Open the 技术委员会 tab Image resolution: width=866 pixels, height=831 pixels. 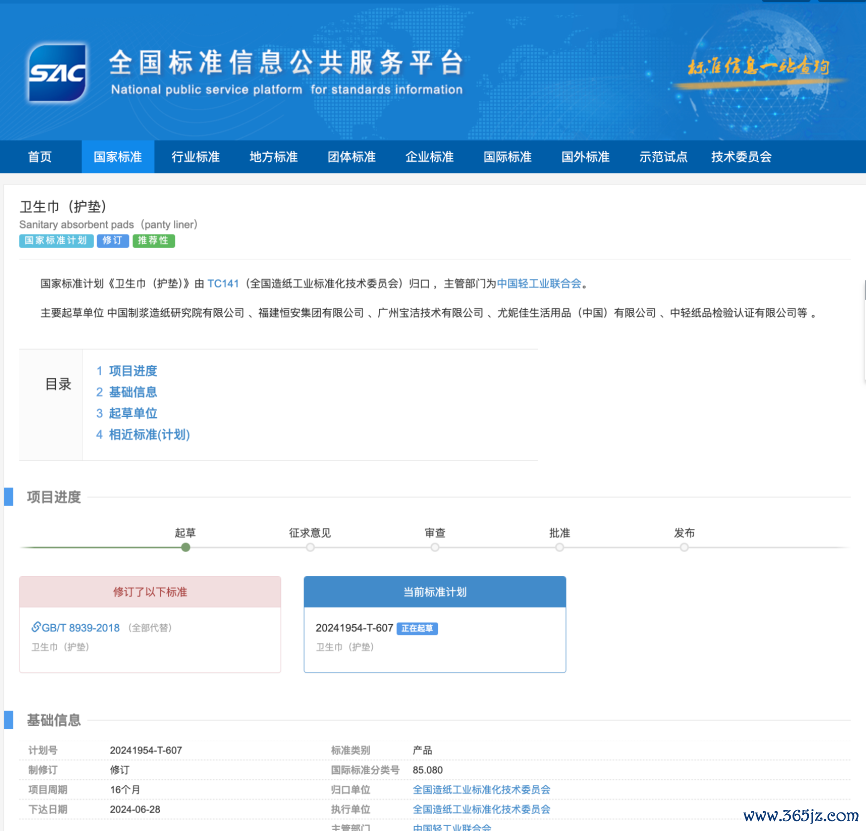741,157
